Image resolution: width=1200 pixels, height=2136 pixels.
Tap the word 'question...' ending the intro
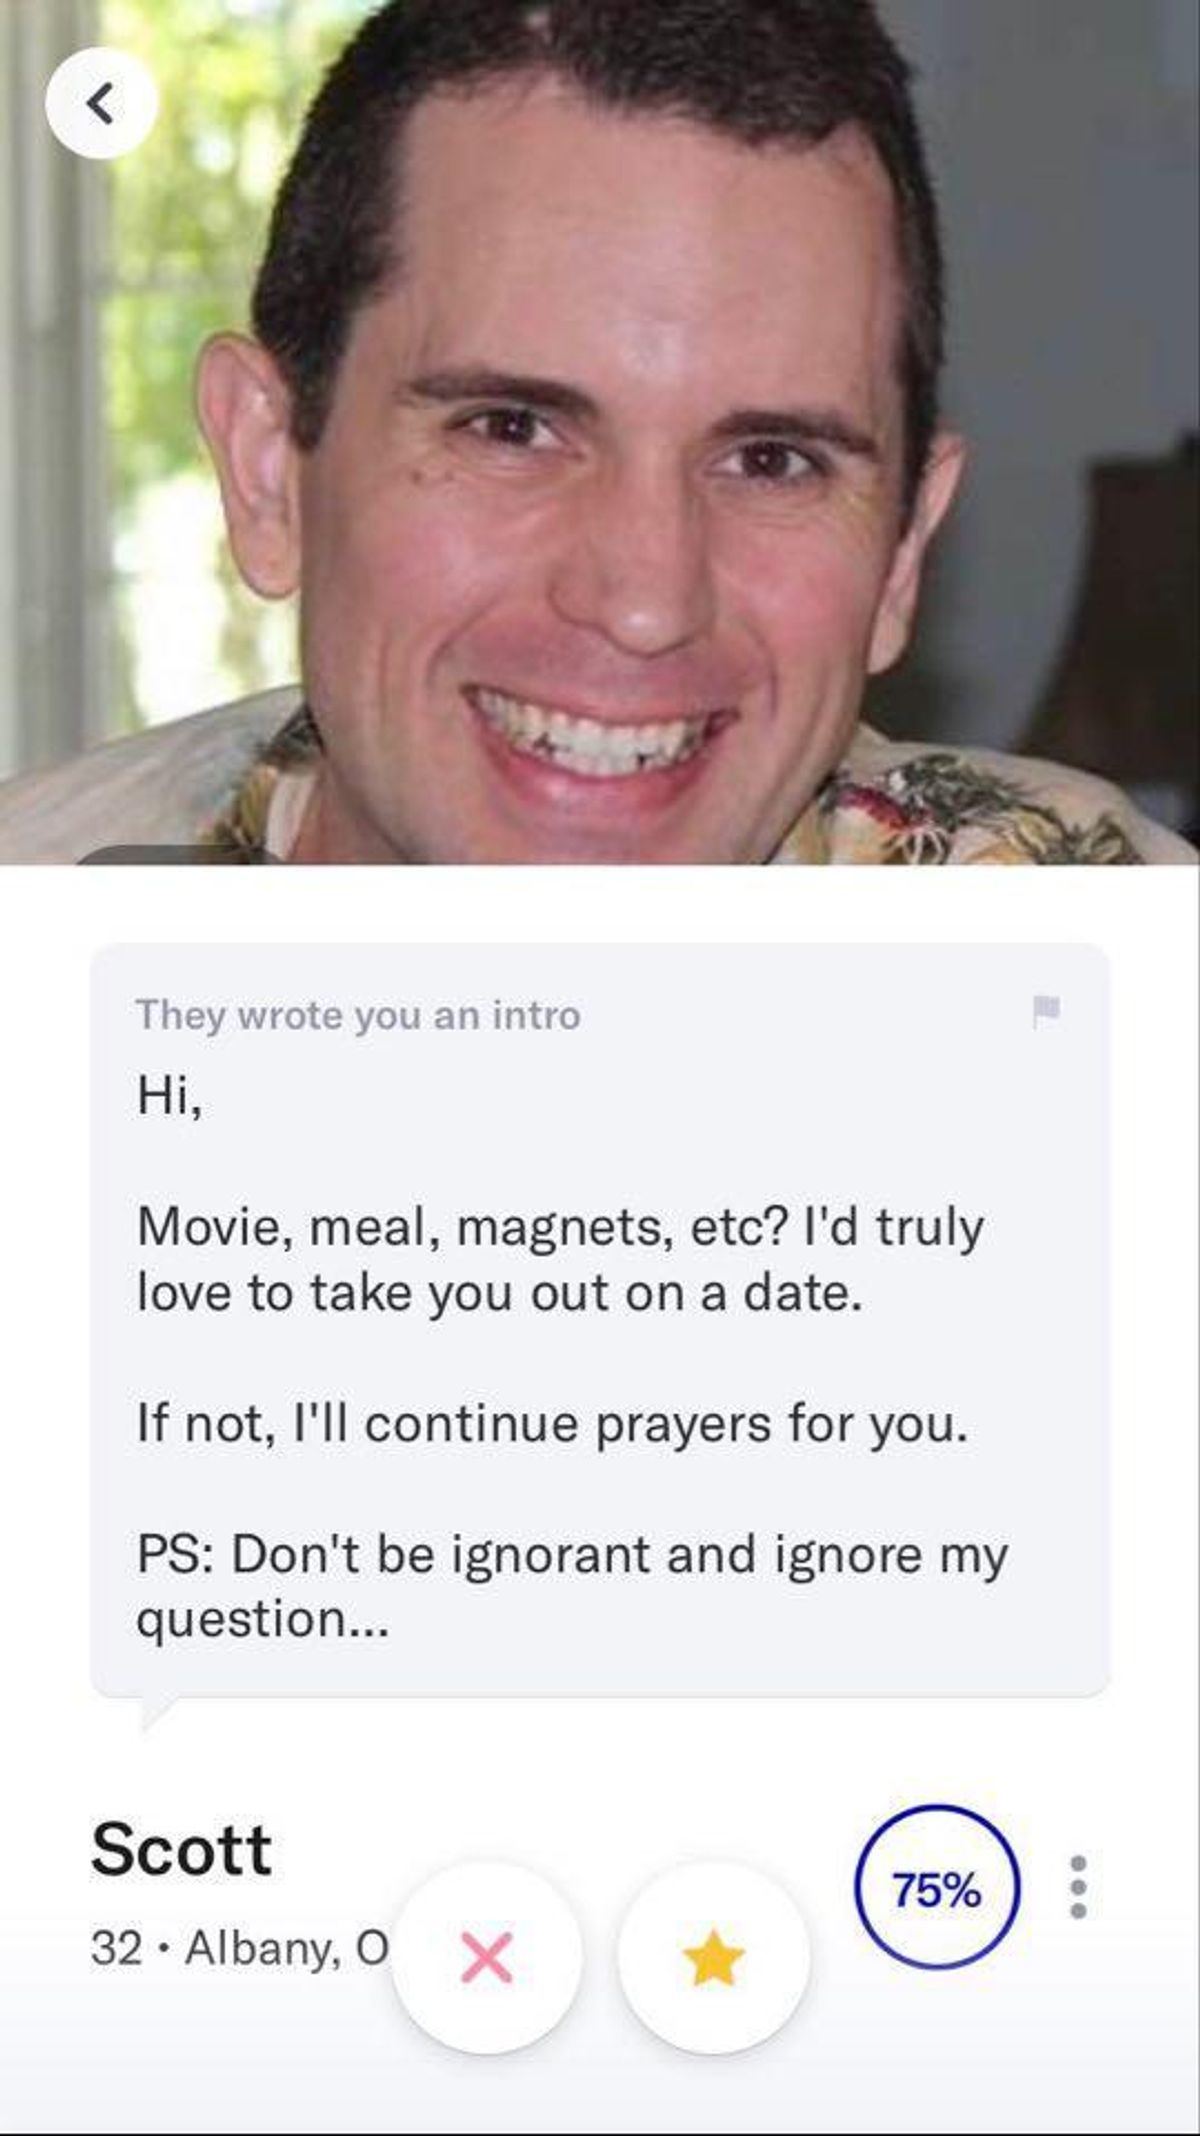[x=261, y=1621]
